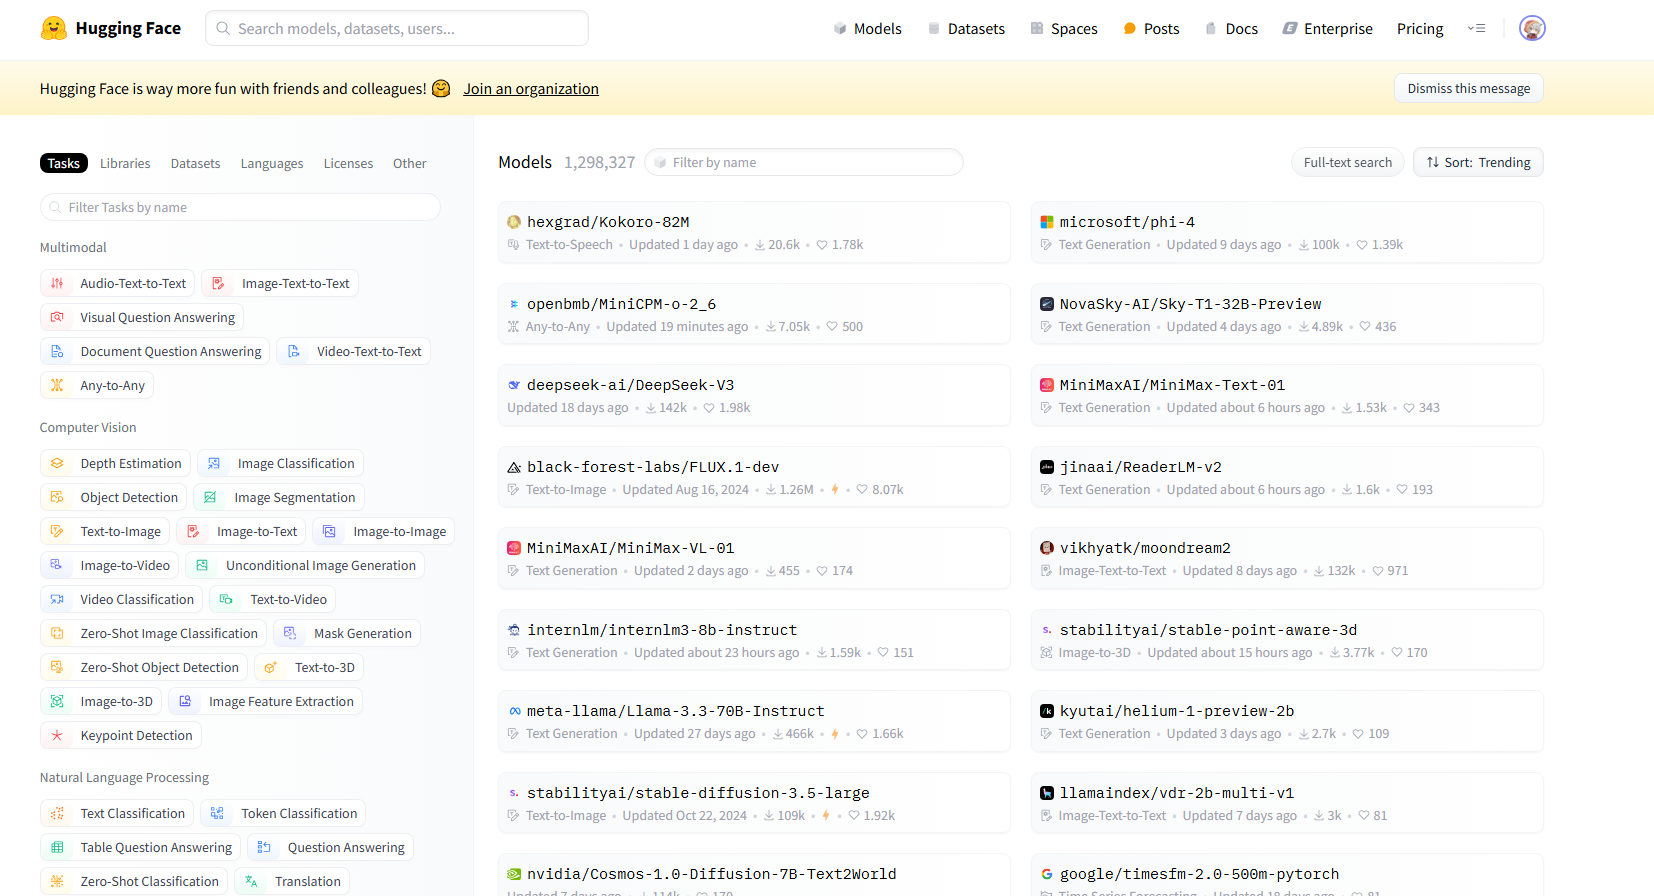Image resolution: width=1654 pixels, height=896 pixels.
Task: Toggle the Video-Text-to-Text task filter
Action: pyautogui.click(x=353, y=352)
